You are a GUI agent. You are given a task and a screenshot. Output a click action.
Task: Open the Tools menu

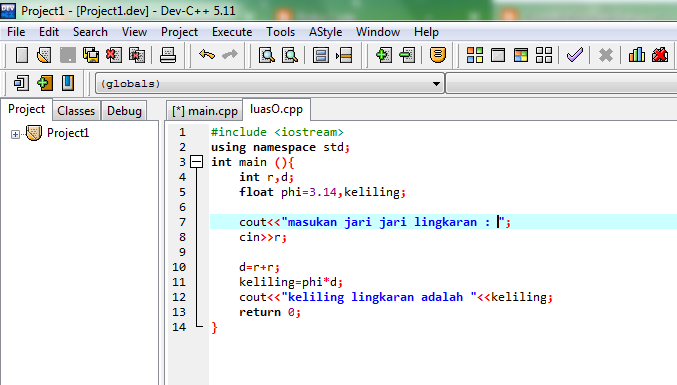click(x=280, y=32)
